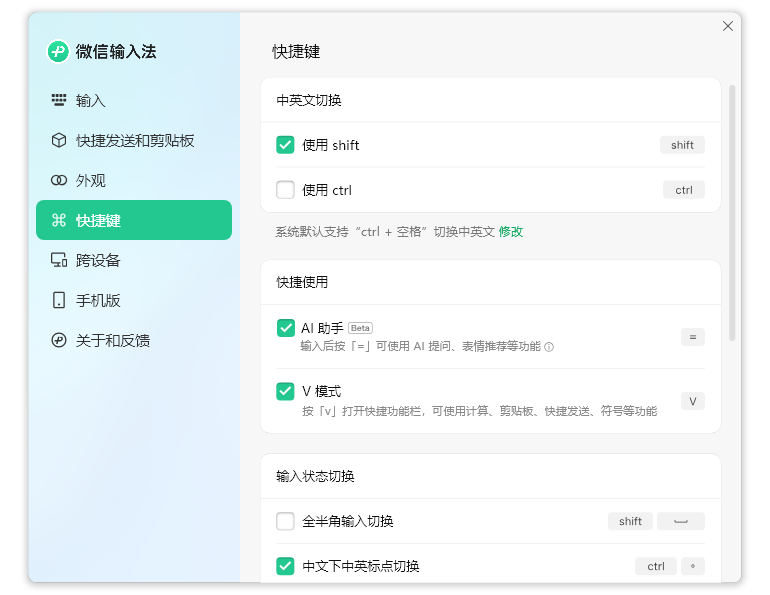Click the WeChat Input logo icon
The width and height of the screenshot is (770, 595).
(x=58, y=52)
